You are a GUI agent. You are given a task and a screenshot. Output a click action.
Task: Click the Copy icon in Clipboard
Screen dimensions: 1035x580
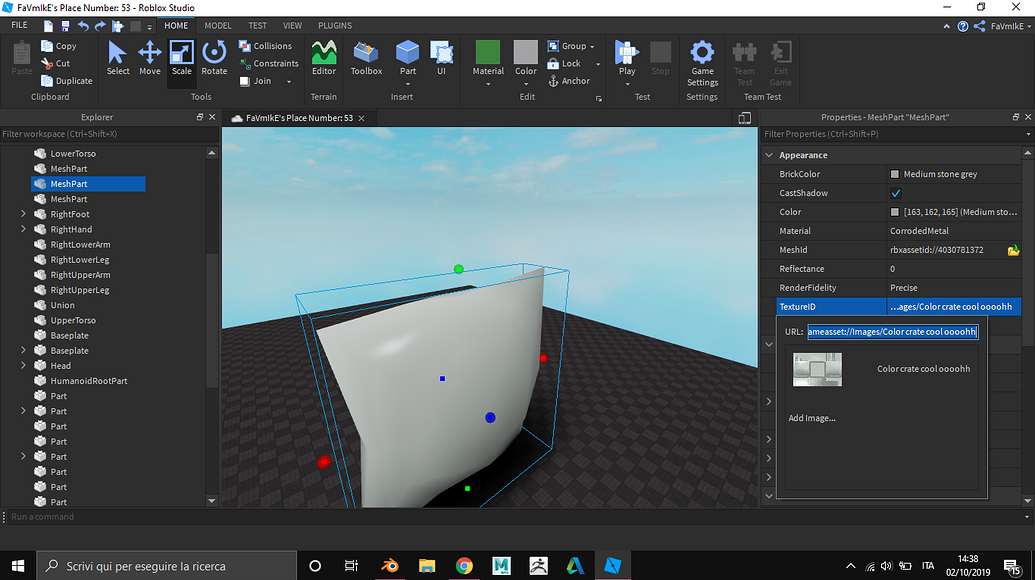(47, 46)
